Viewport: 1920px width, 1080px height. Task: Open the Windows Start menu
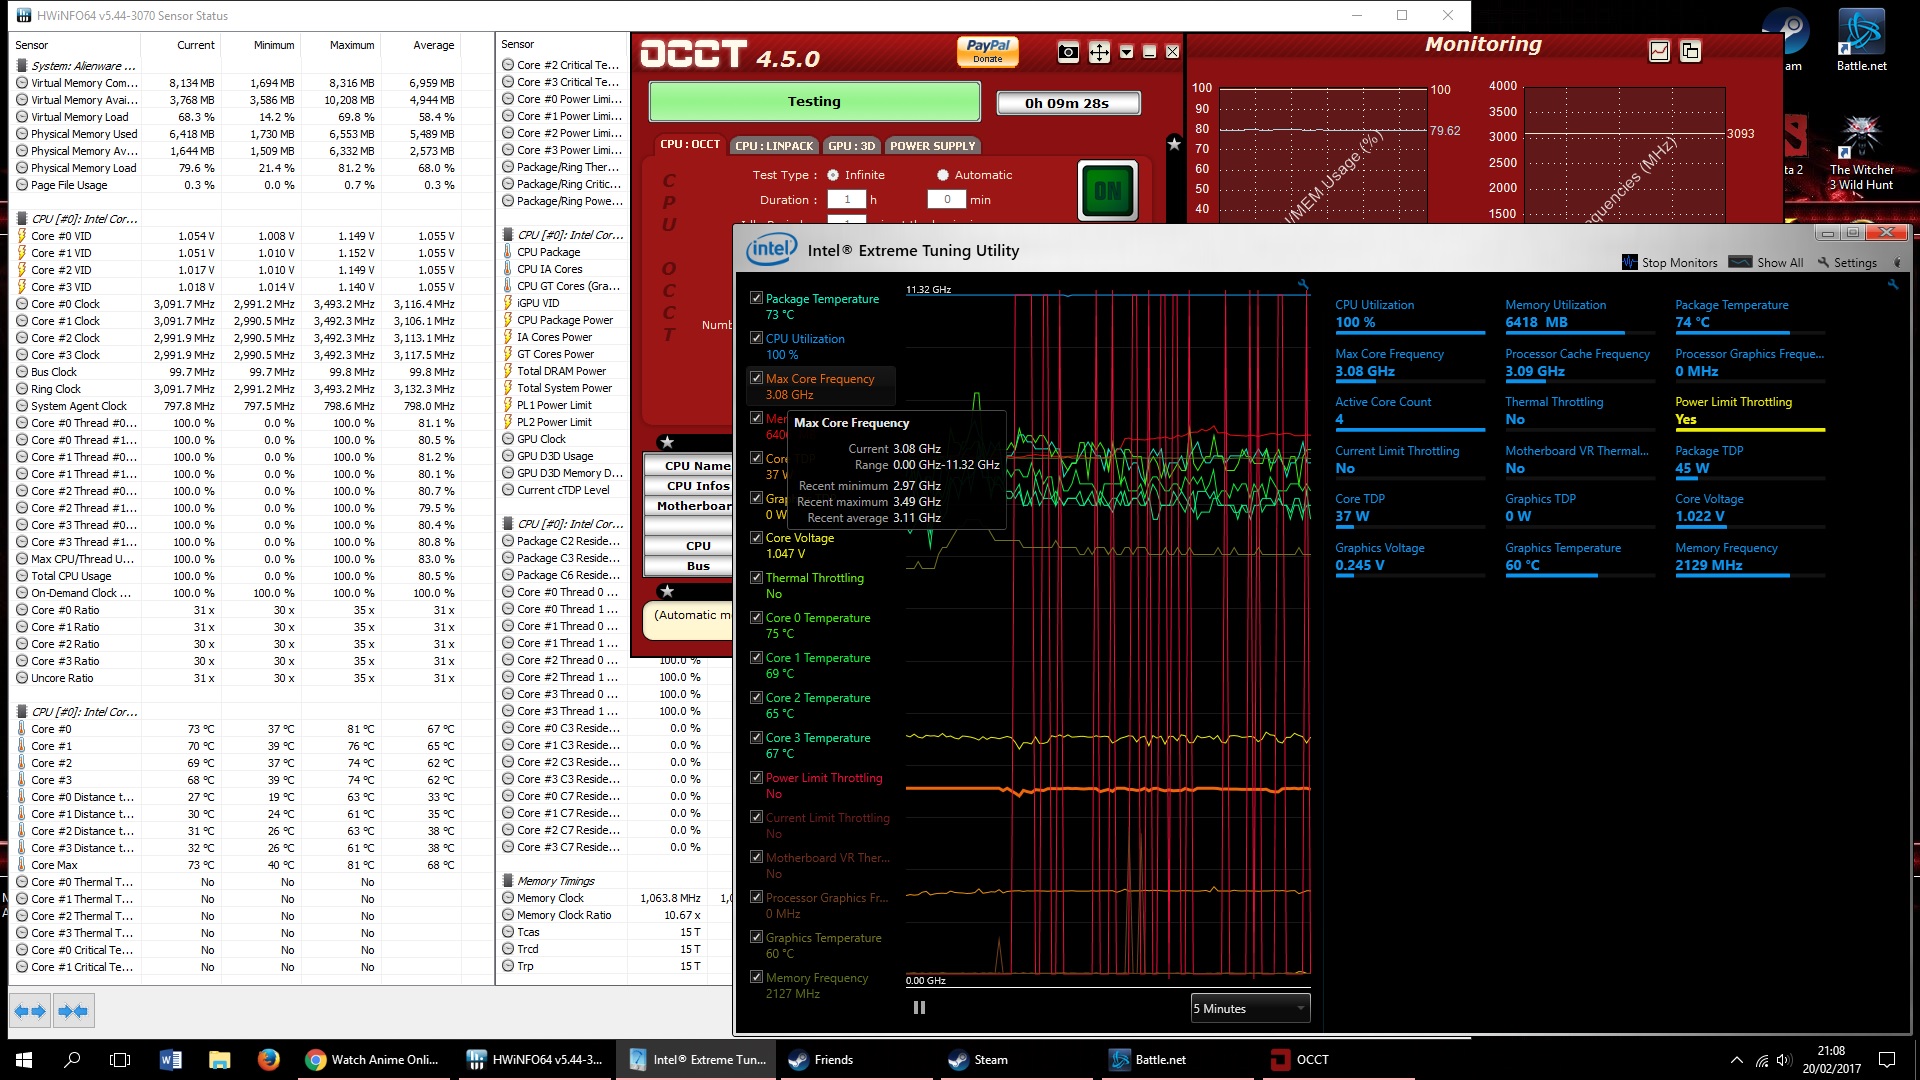pos(24,1059)
